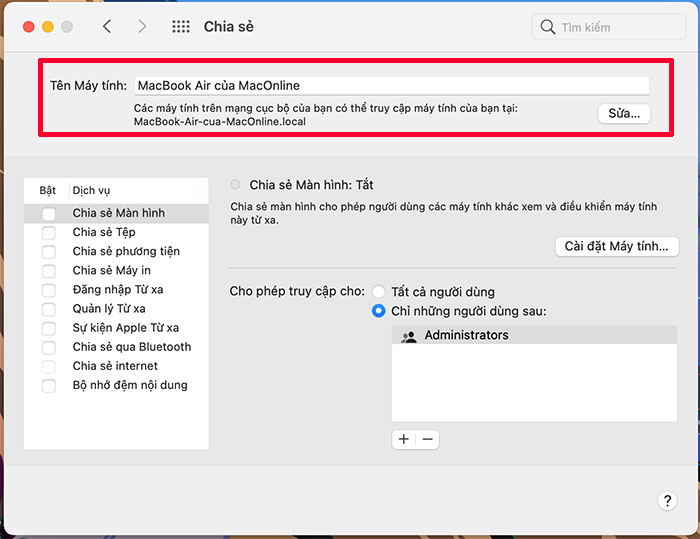This screenshot has height=539, width=700.
Task: Enable the Chia sẻ Màn hình checkbox
Action: (x=49, y=213)
